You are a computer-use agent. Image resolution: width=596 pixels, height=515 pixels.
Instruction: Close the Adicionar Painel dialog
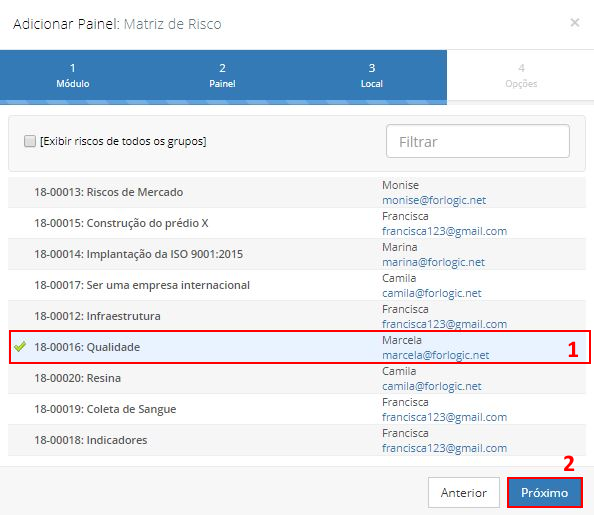pos(575,23)
